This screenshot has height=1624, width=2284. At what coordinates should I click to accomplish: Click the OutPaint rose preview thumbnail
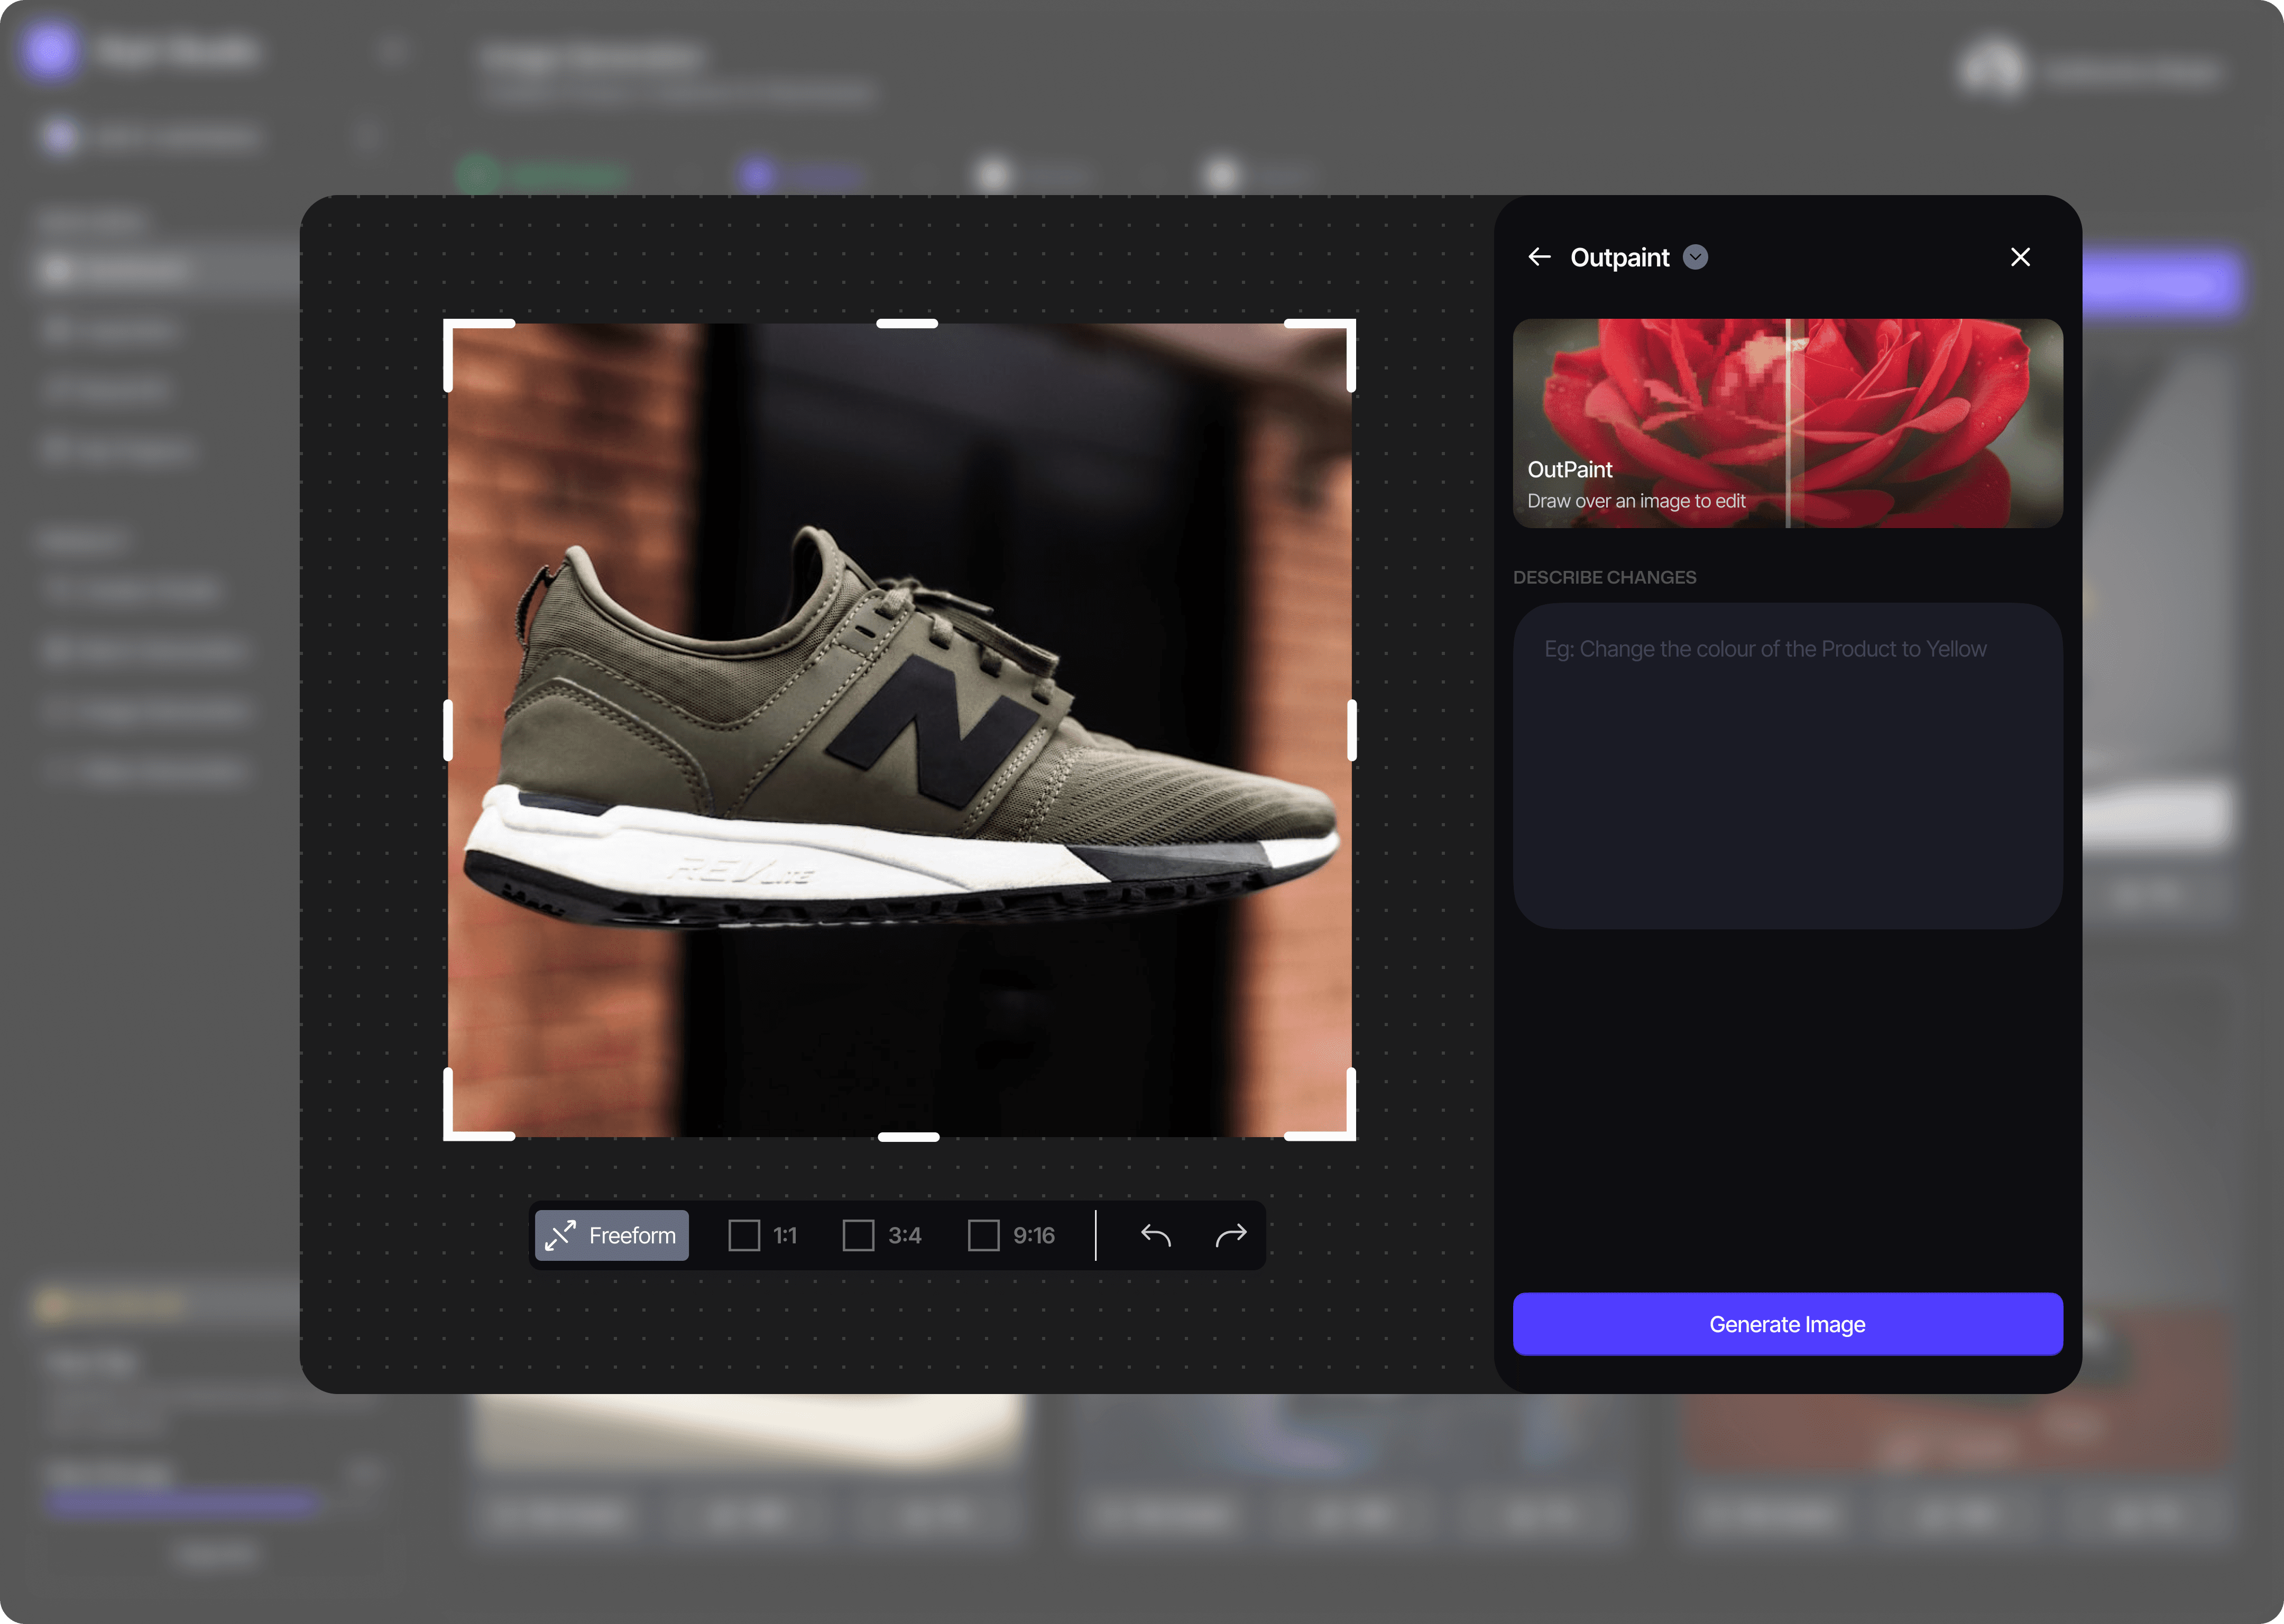click(x=1787, y=423)
